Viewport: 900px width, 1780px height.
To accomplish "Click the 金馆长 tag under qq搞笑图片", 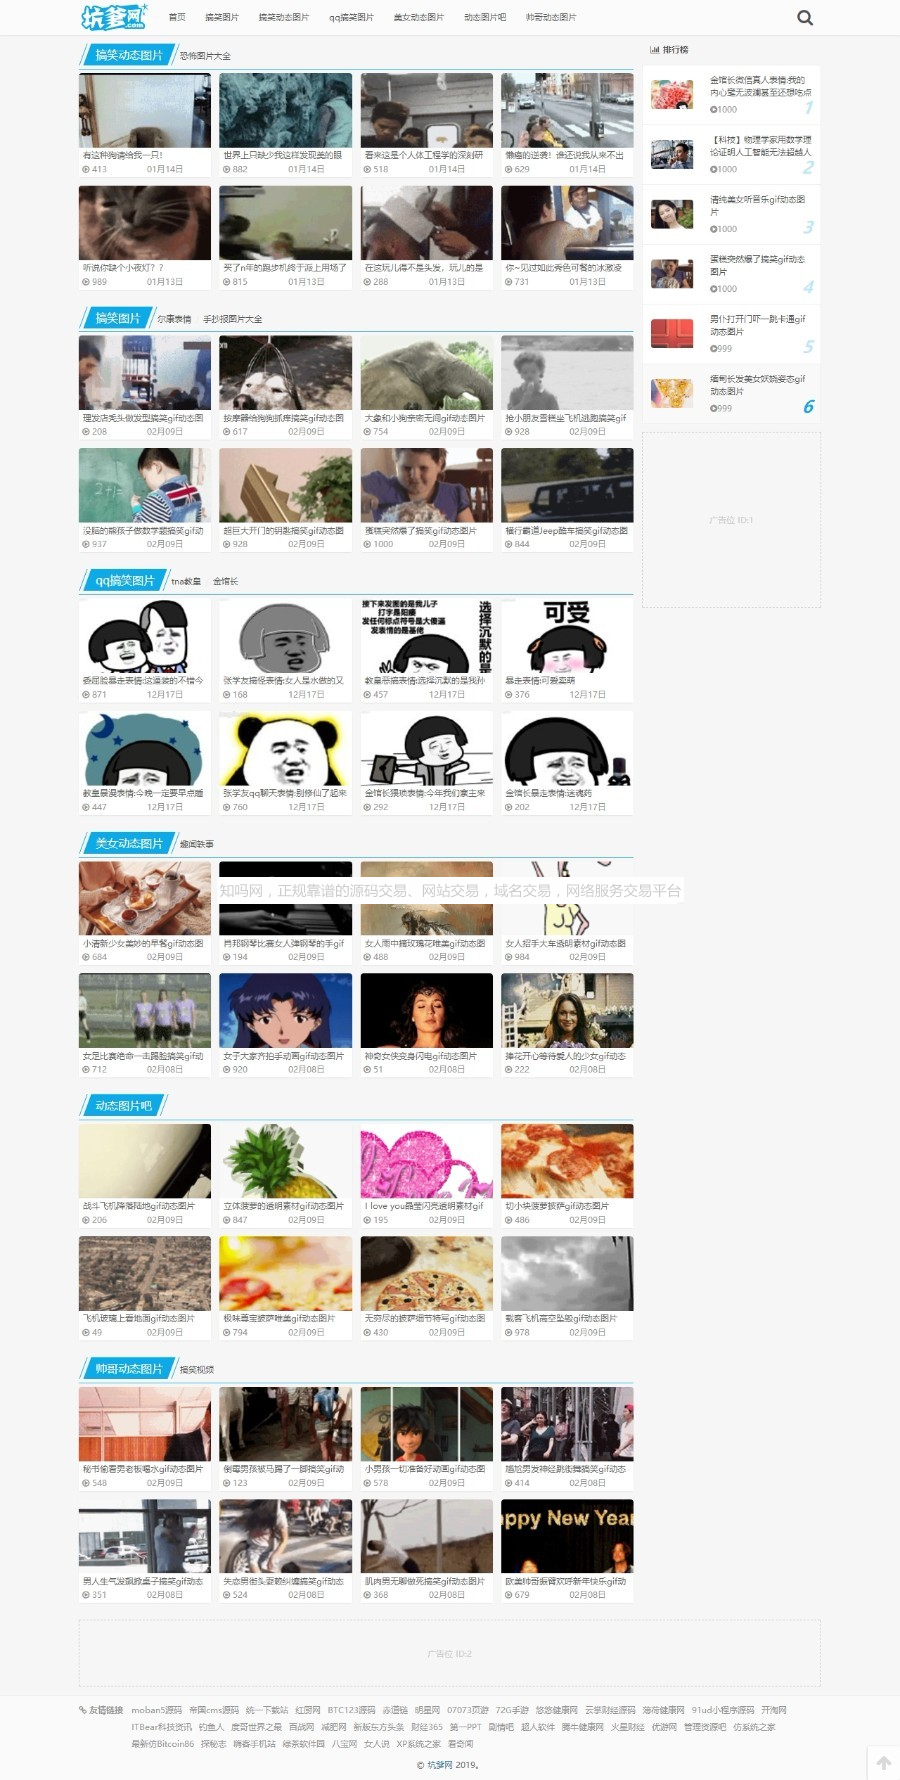I will 226,581.
